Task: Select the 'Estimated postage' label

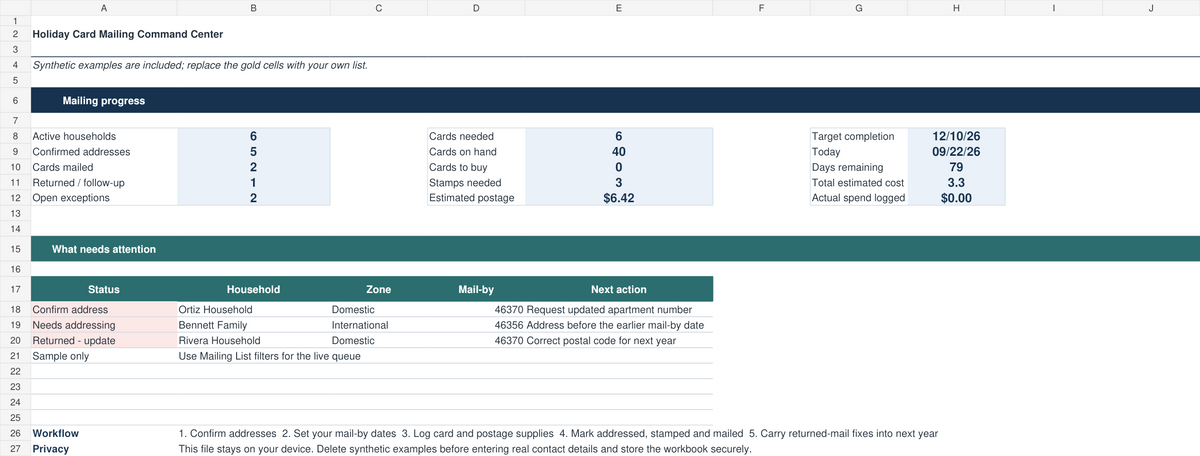Action: click(475, 198)
